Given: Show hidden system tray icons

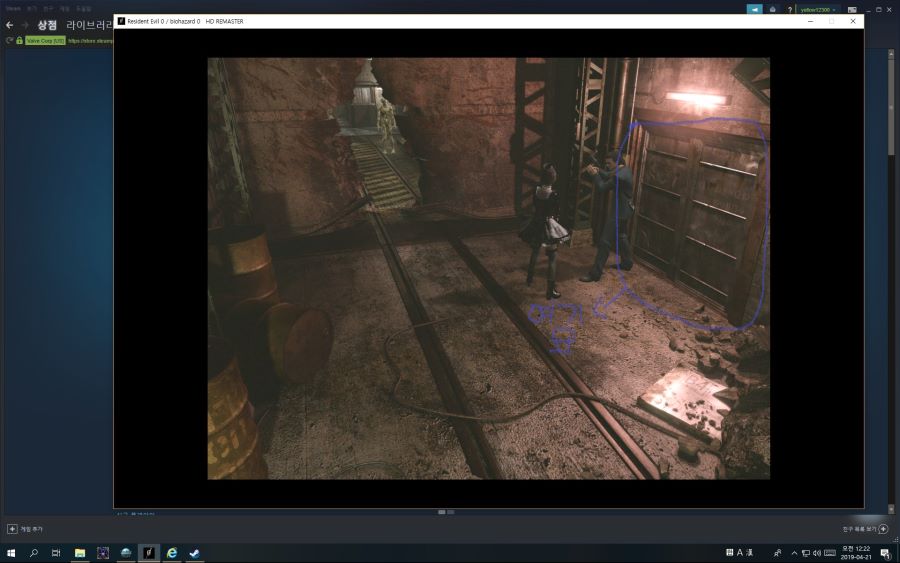Looking at the screenshot, I should click(x=795, y=553).
